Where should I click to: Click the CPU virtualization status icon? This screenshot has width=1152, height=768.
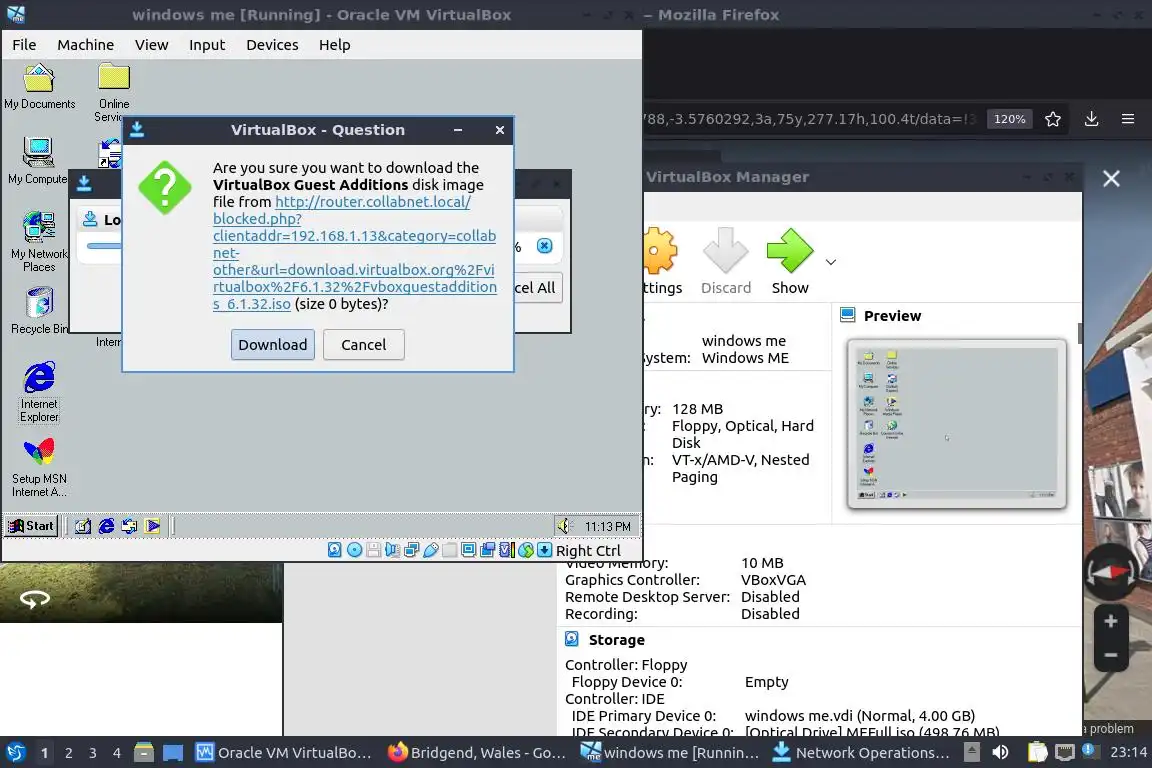[506, 550]
